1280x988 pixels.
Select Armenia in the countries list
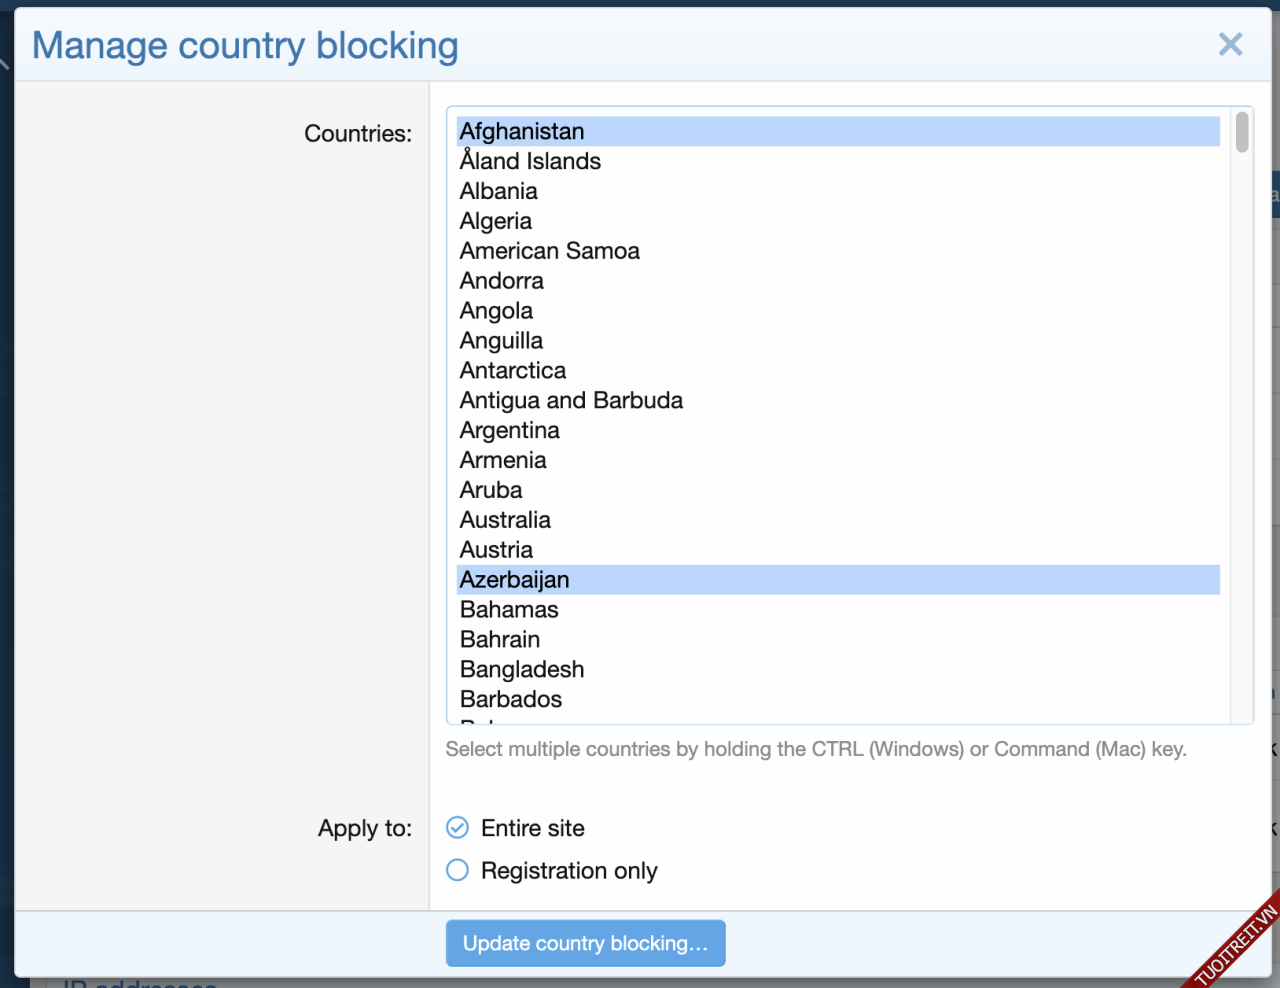[x=503, y=461]
